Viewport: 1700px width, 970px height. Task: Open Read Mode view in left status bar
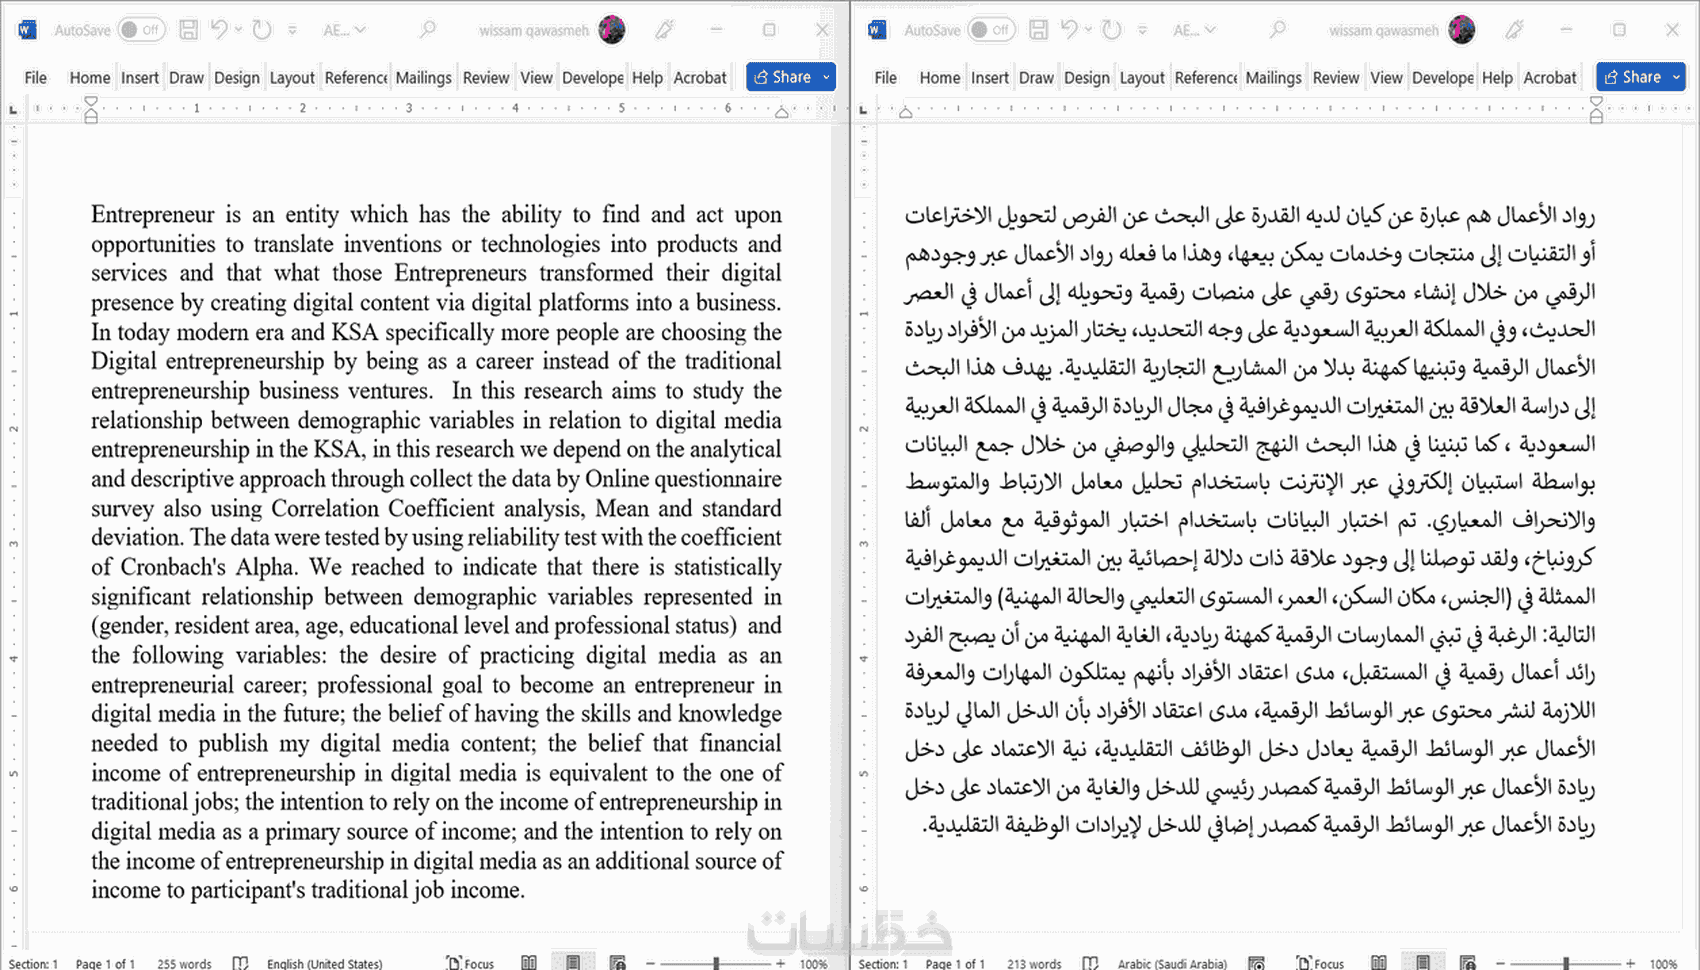529,963
